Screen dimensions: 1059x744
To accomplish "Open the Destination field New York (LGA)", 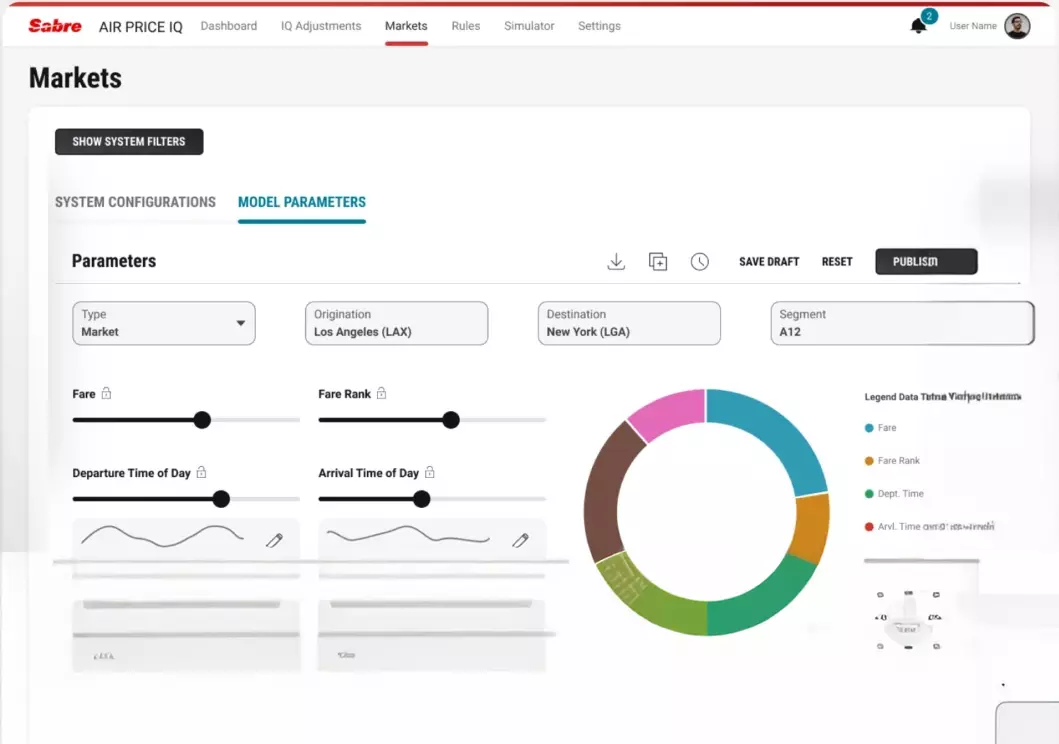I will (x=628, y=323).
